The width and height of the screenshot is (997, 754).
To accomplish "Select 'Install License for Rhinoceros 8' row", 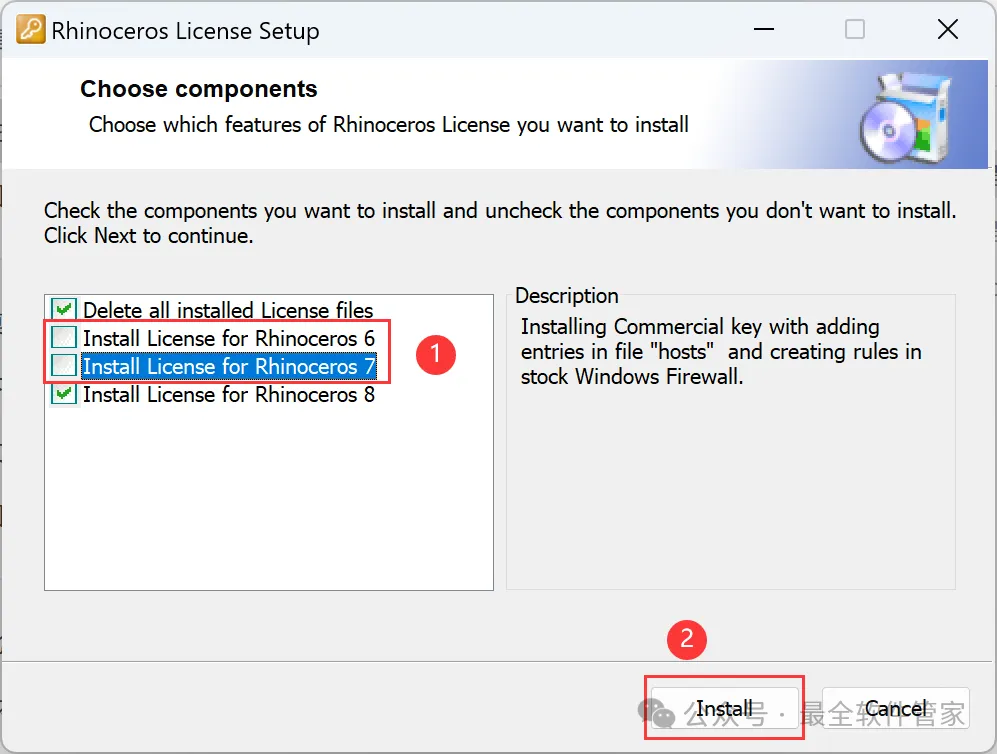I will (229, 394).
